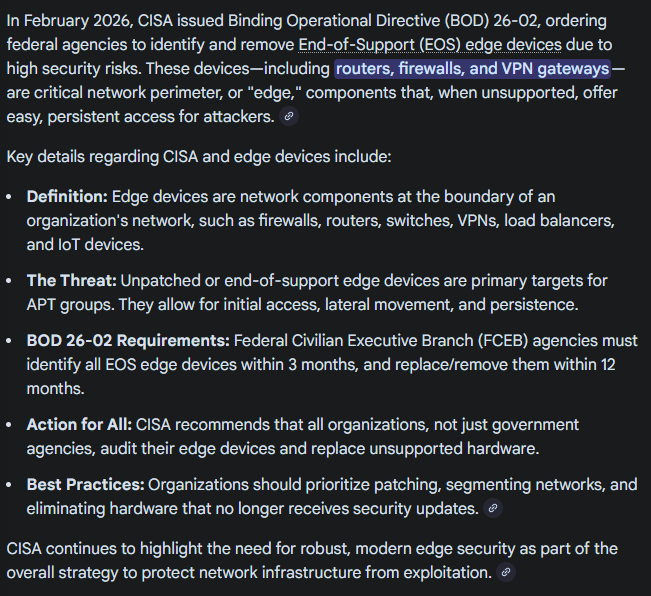The height and width of the screenshot is (596, 651).
Task: Click the "Action for All:" bold heading
Action: (80, 425)
